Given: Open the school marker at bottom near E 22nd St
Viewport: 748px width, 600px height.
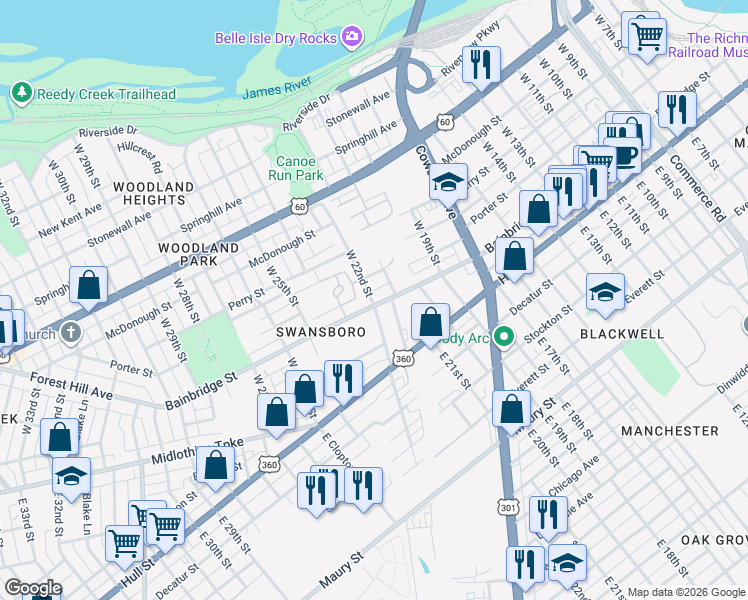Looking at the screenshot, I should tap(567, 566).
